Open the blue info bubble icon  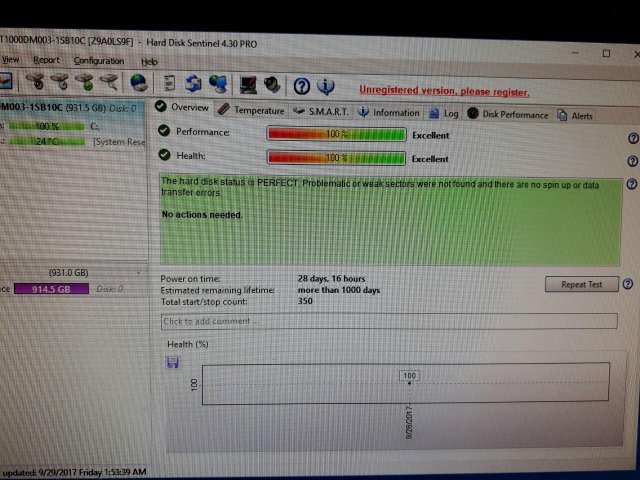coord(326,86)
